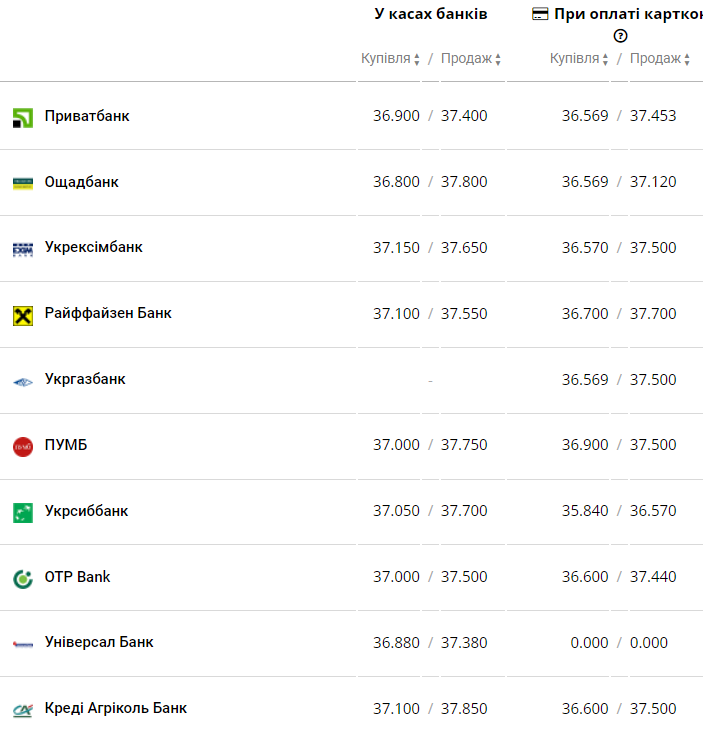The height and width of the screenshot is (741, 703).
Task: Click the red ПУМБ logo
Action: (x=23, y=447)
